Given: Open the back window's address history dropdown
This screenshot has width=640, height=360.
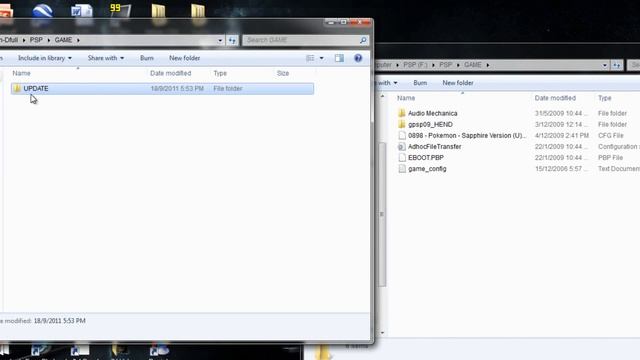Looking at the screenshot, I should [x=605, y=65].
